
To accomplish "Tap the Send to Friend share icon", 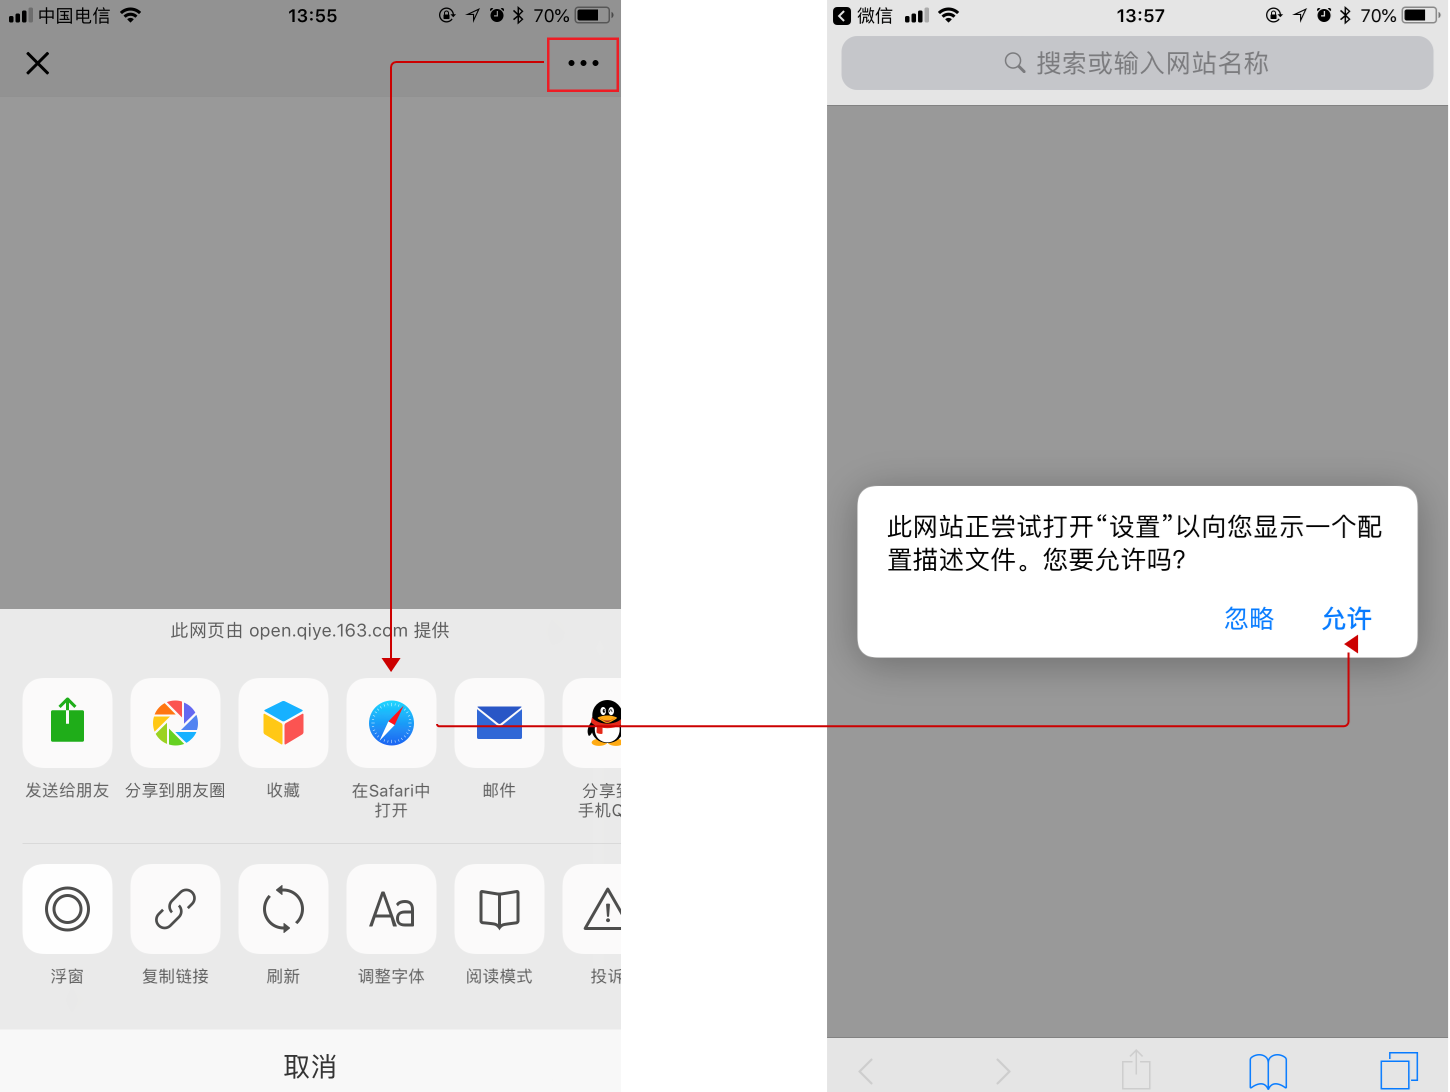I will pyautogui.click(x=67, y=723).
